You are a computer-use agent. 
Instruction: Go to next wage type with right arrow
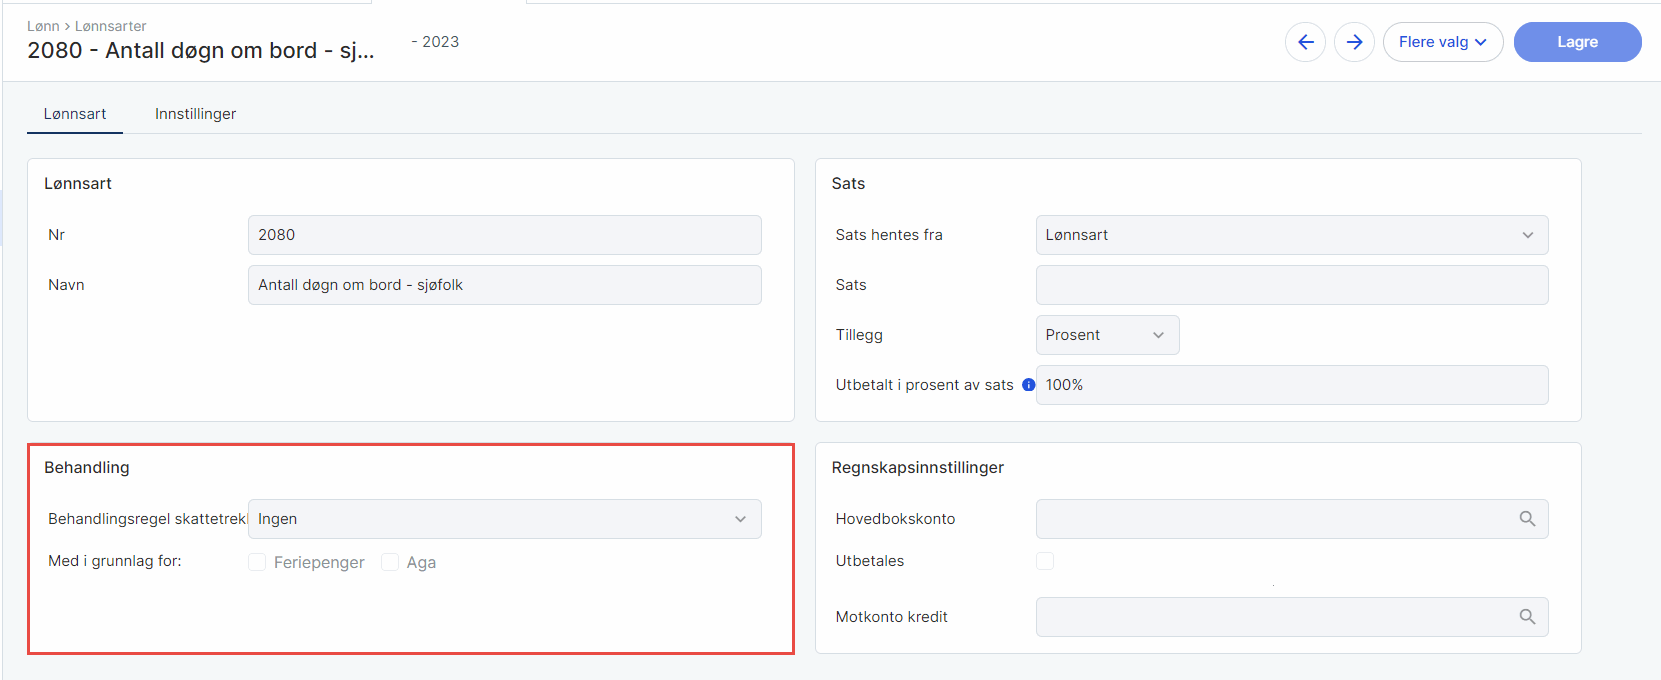coord(1354,42)
